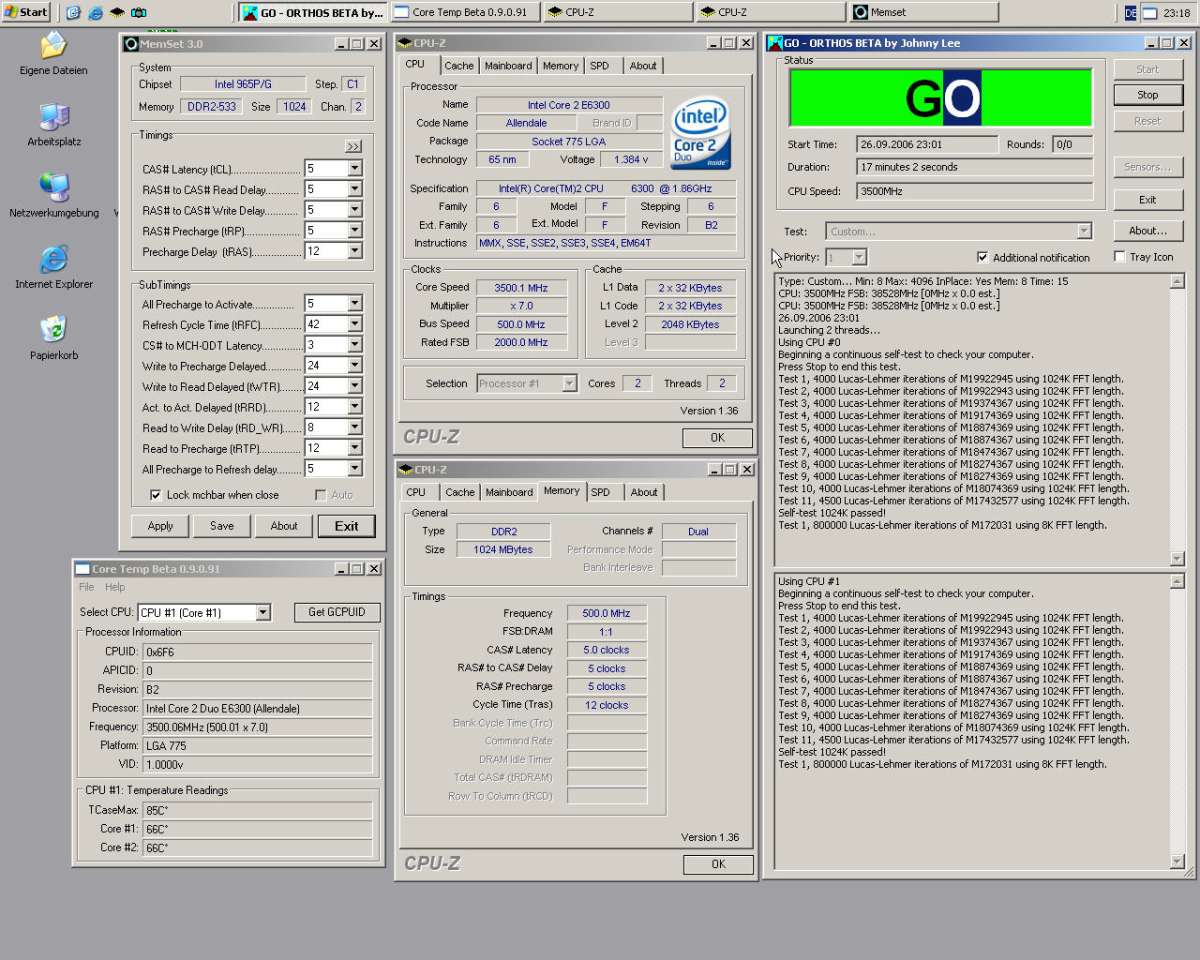Open the Help menu in Core Temp

click(115, 587)
